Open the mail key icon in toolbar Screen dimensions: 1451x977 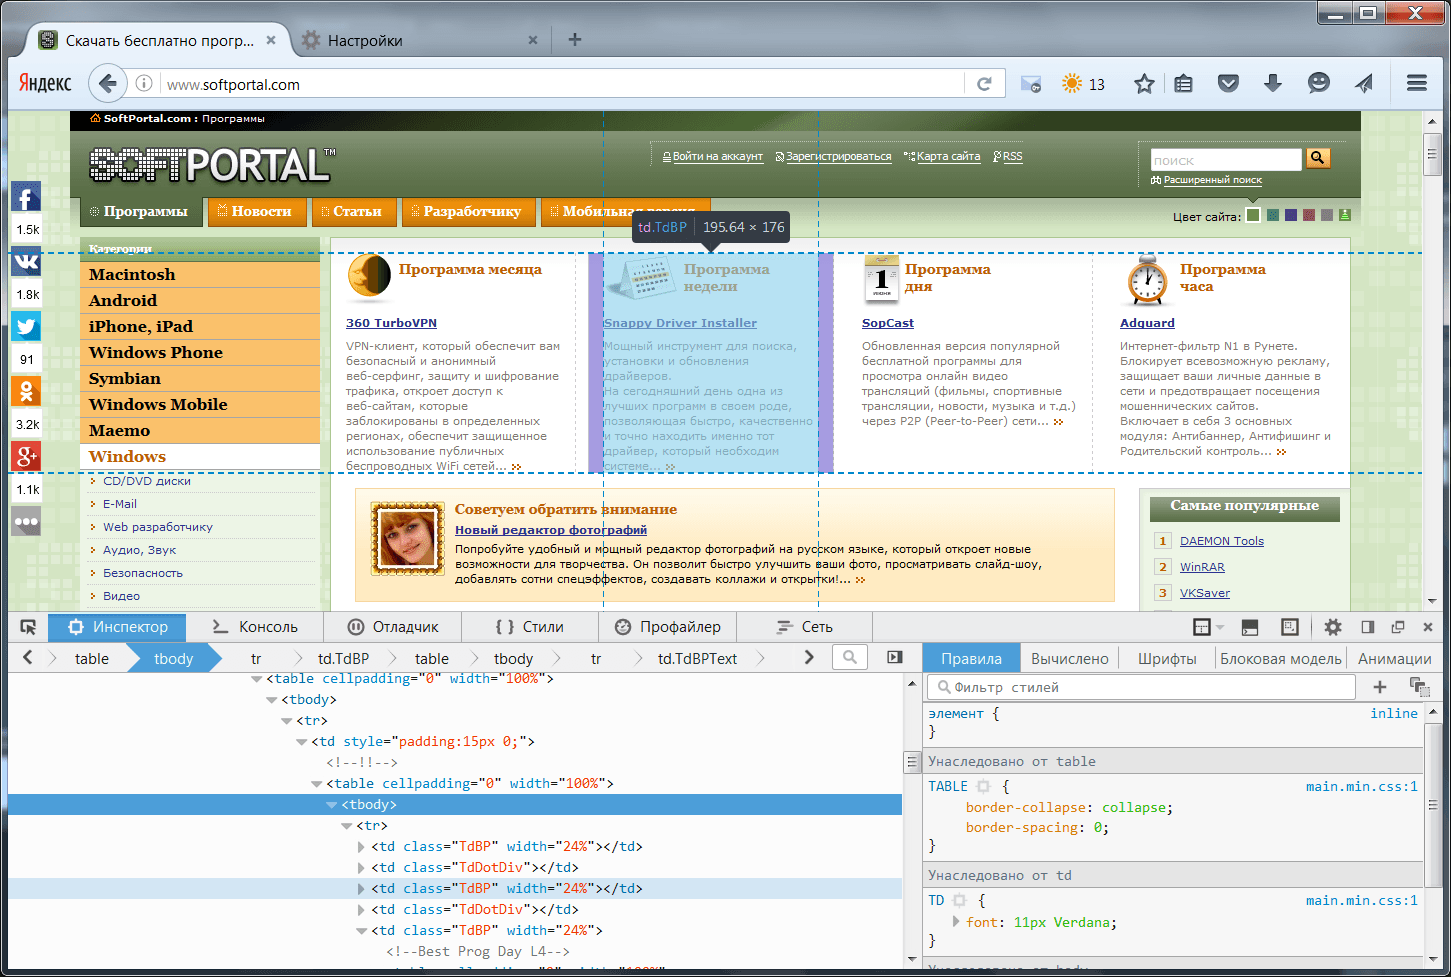pyautogui.click(x=1031, y=84)
